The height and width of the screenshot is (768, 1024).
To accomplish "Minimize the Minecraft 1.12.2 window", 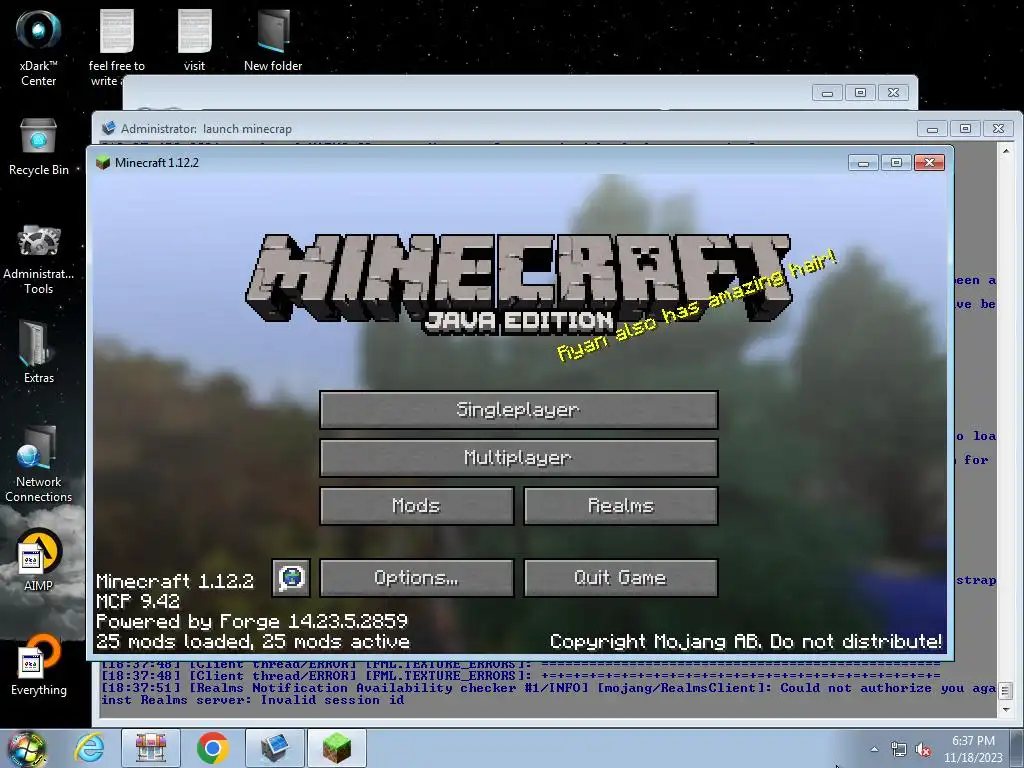I will point(863,163).
